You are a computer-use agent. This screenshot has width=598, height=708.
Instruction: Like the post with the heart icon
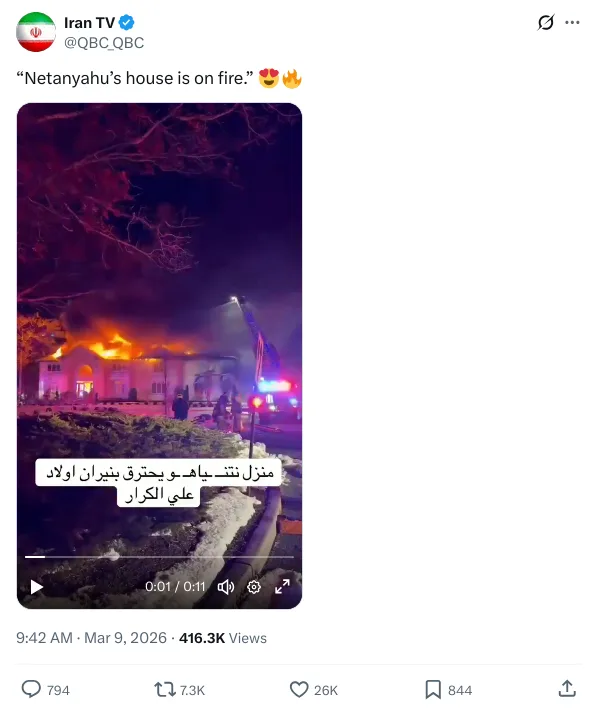tap(299, 689)
